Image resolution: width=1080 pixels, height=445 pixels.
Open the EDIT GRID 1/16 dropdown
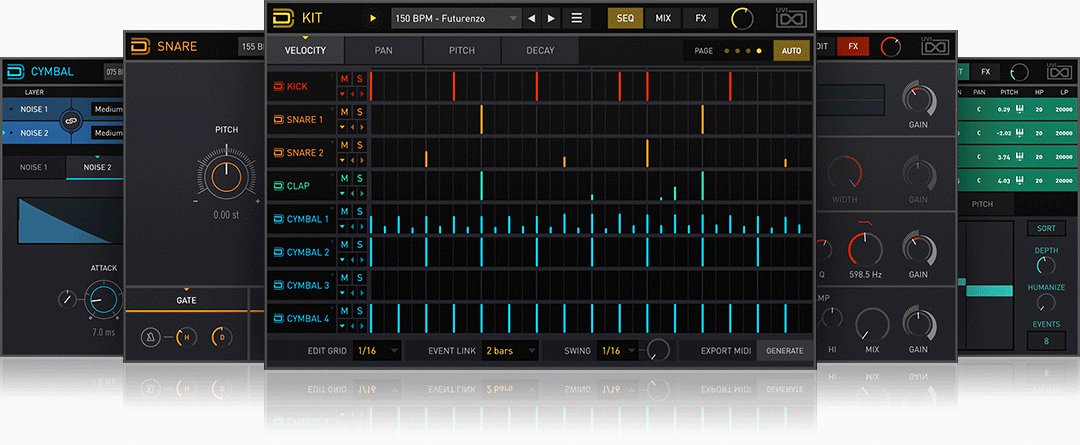(376, 350)
